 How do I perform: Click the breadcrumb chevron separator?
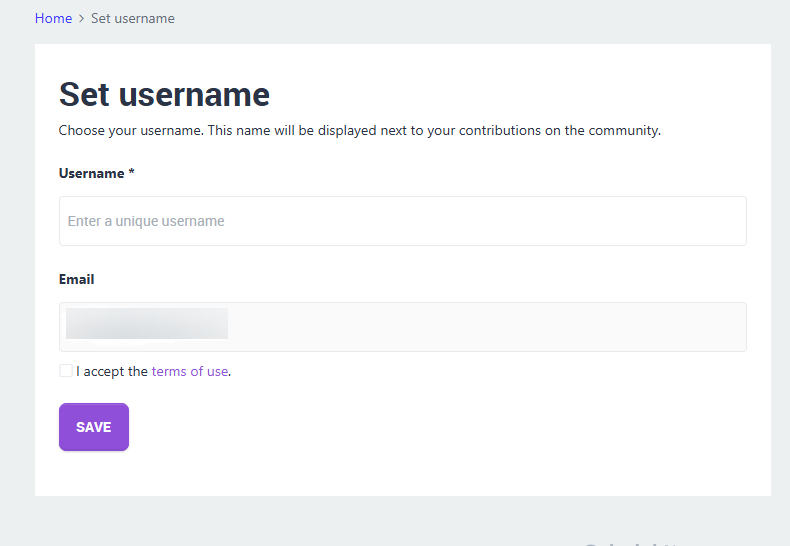(81, 19)
